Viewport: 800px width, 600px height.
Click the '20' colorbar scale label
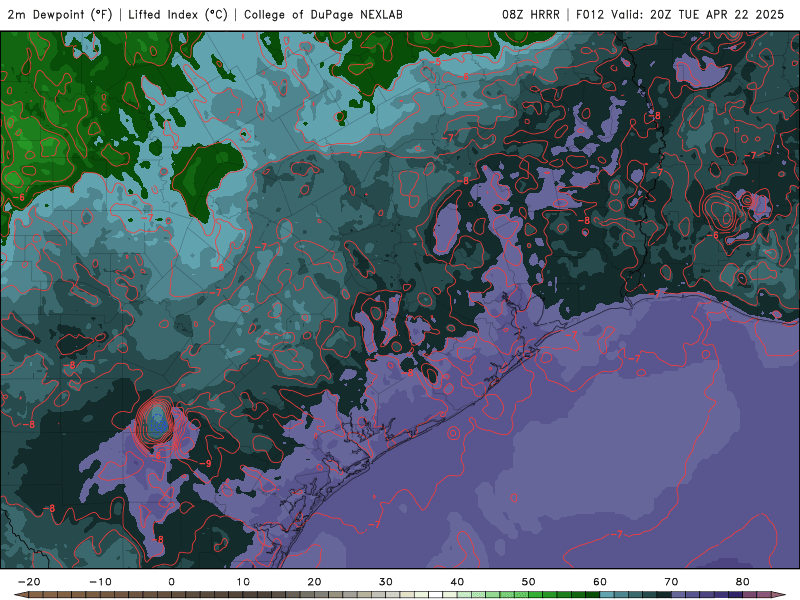[314, 582]
